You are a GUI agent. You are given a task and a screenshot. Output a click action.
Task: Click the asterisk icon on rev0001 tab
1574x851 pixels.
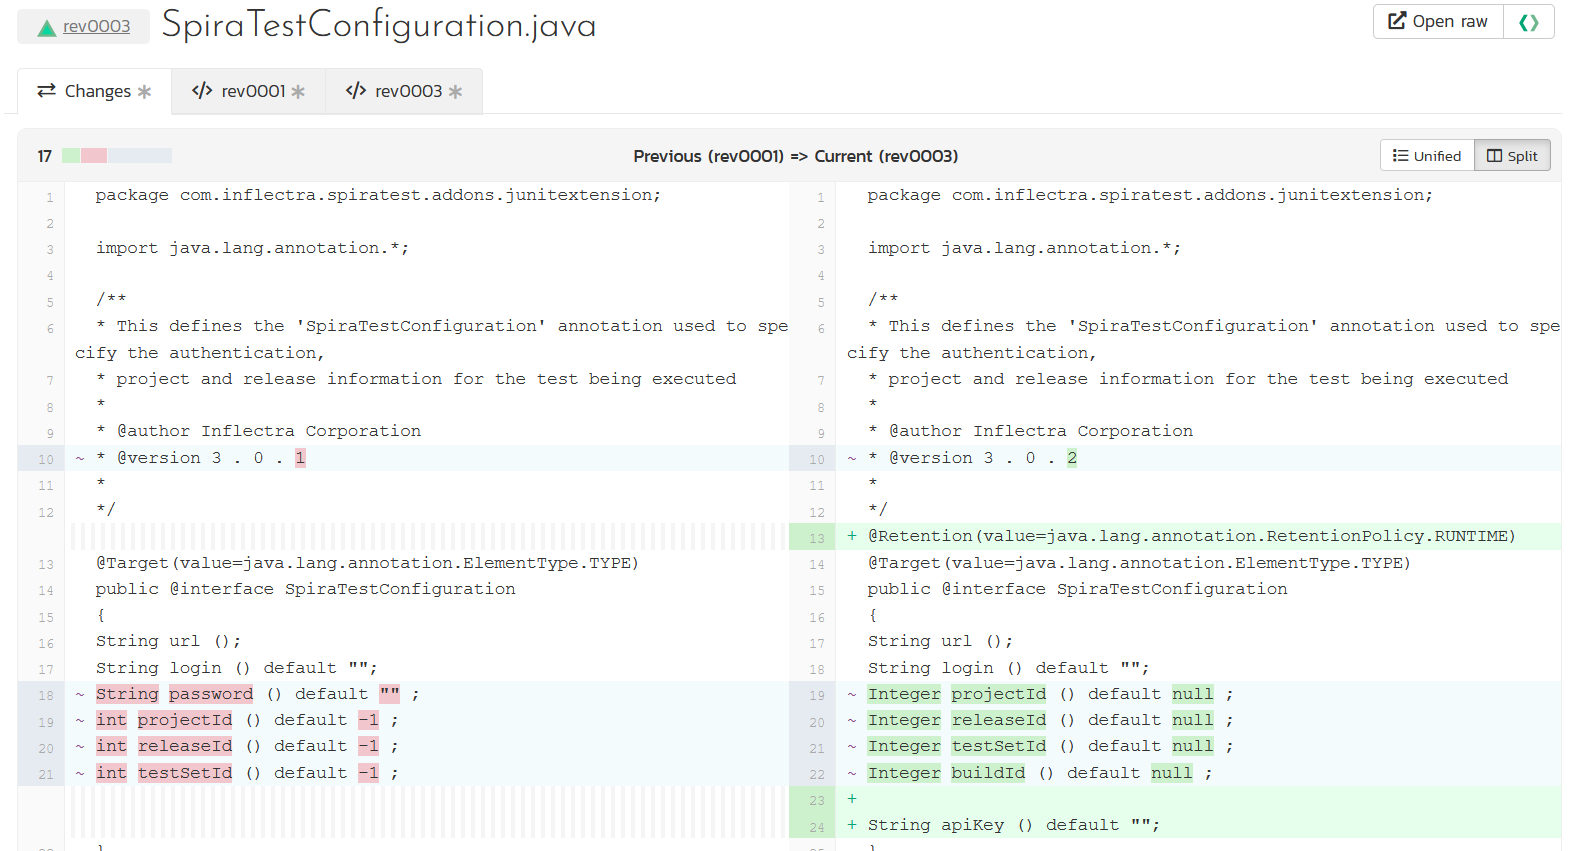(x=298, y=92)
